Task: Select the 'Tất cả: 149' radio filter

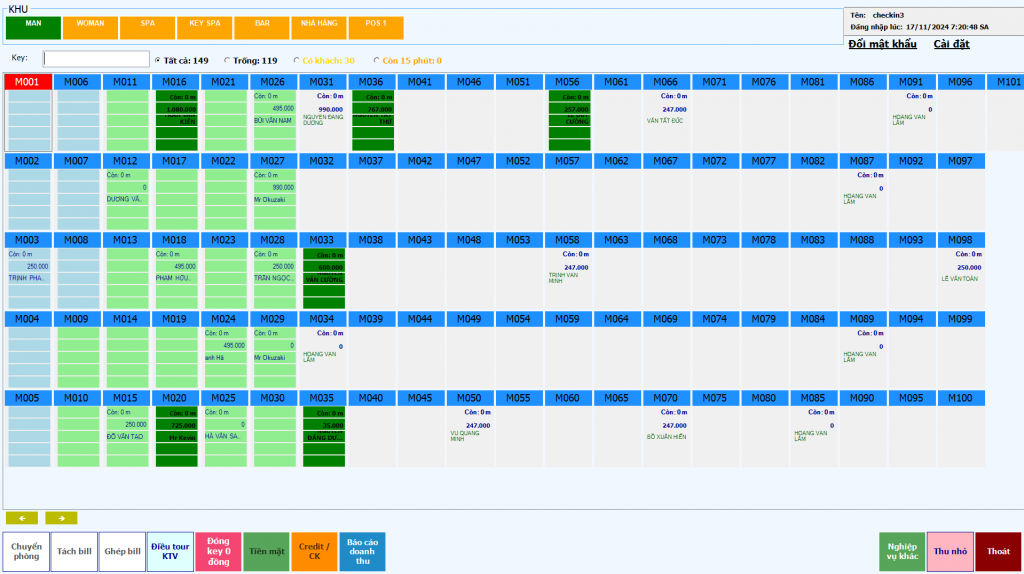Action: [x=158, y=60]
